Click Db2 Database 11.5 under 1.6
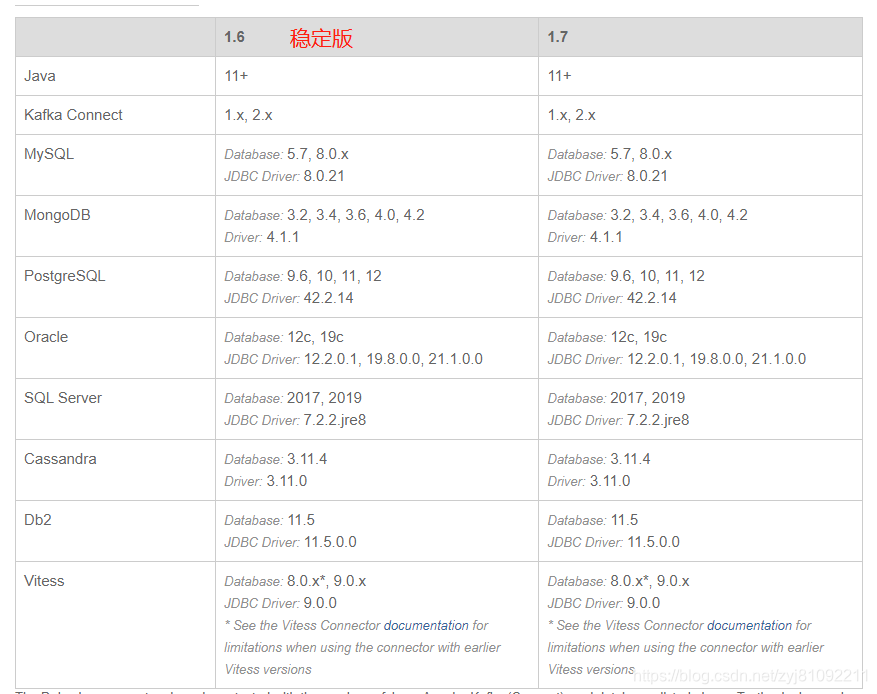Viewport: 877px width, 694px height. [x=270, y=520]
